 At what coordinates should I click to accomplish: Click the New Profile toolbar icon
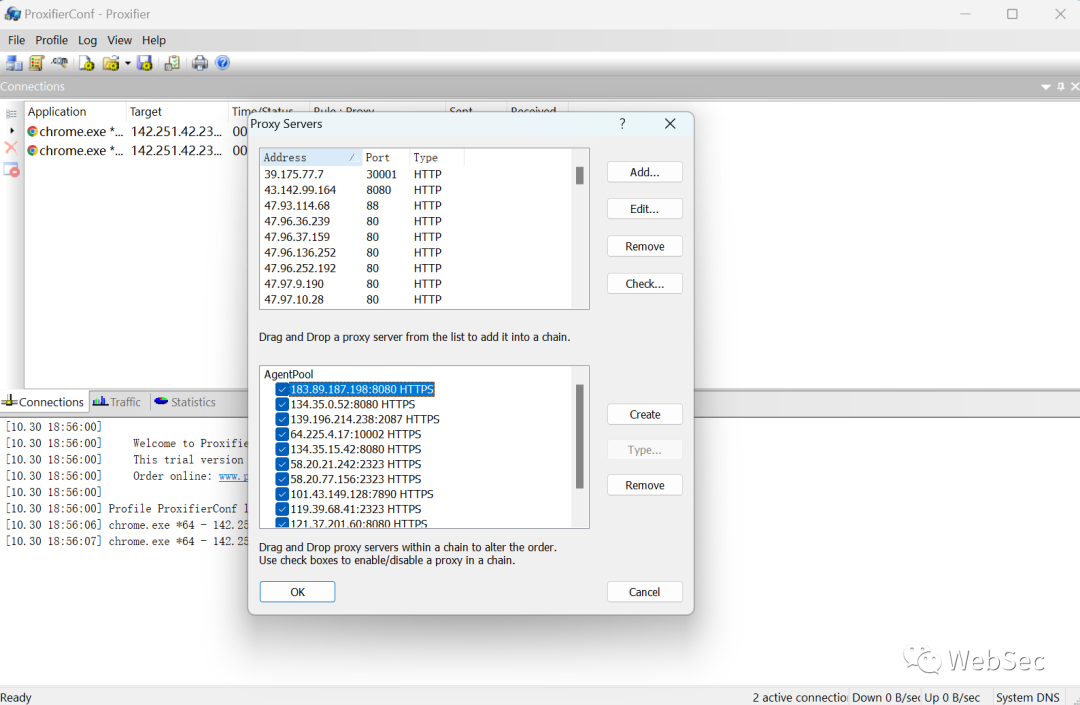pos(87,63)
